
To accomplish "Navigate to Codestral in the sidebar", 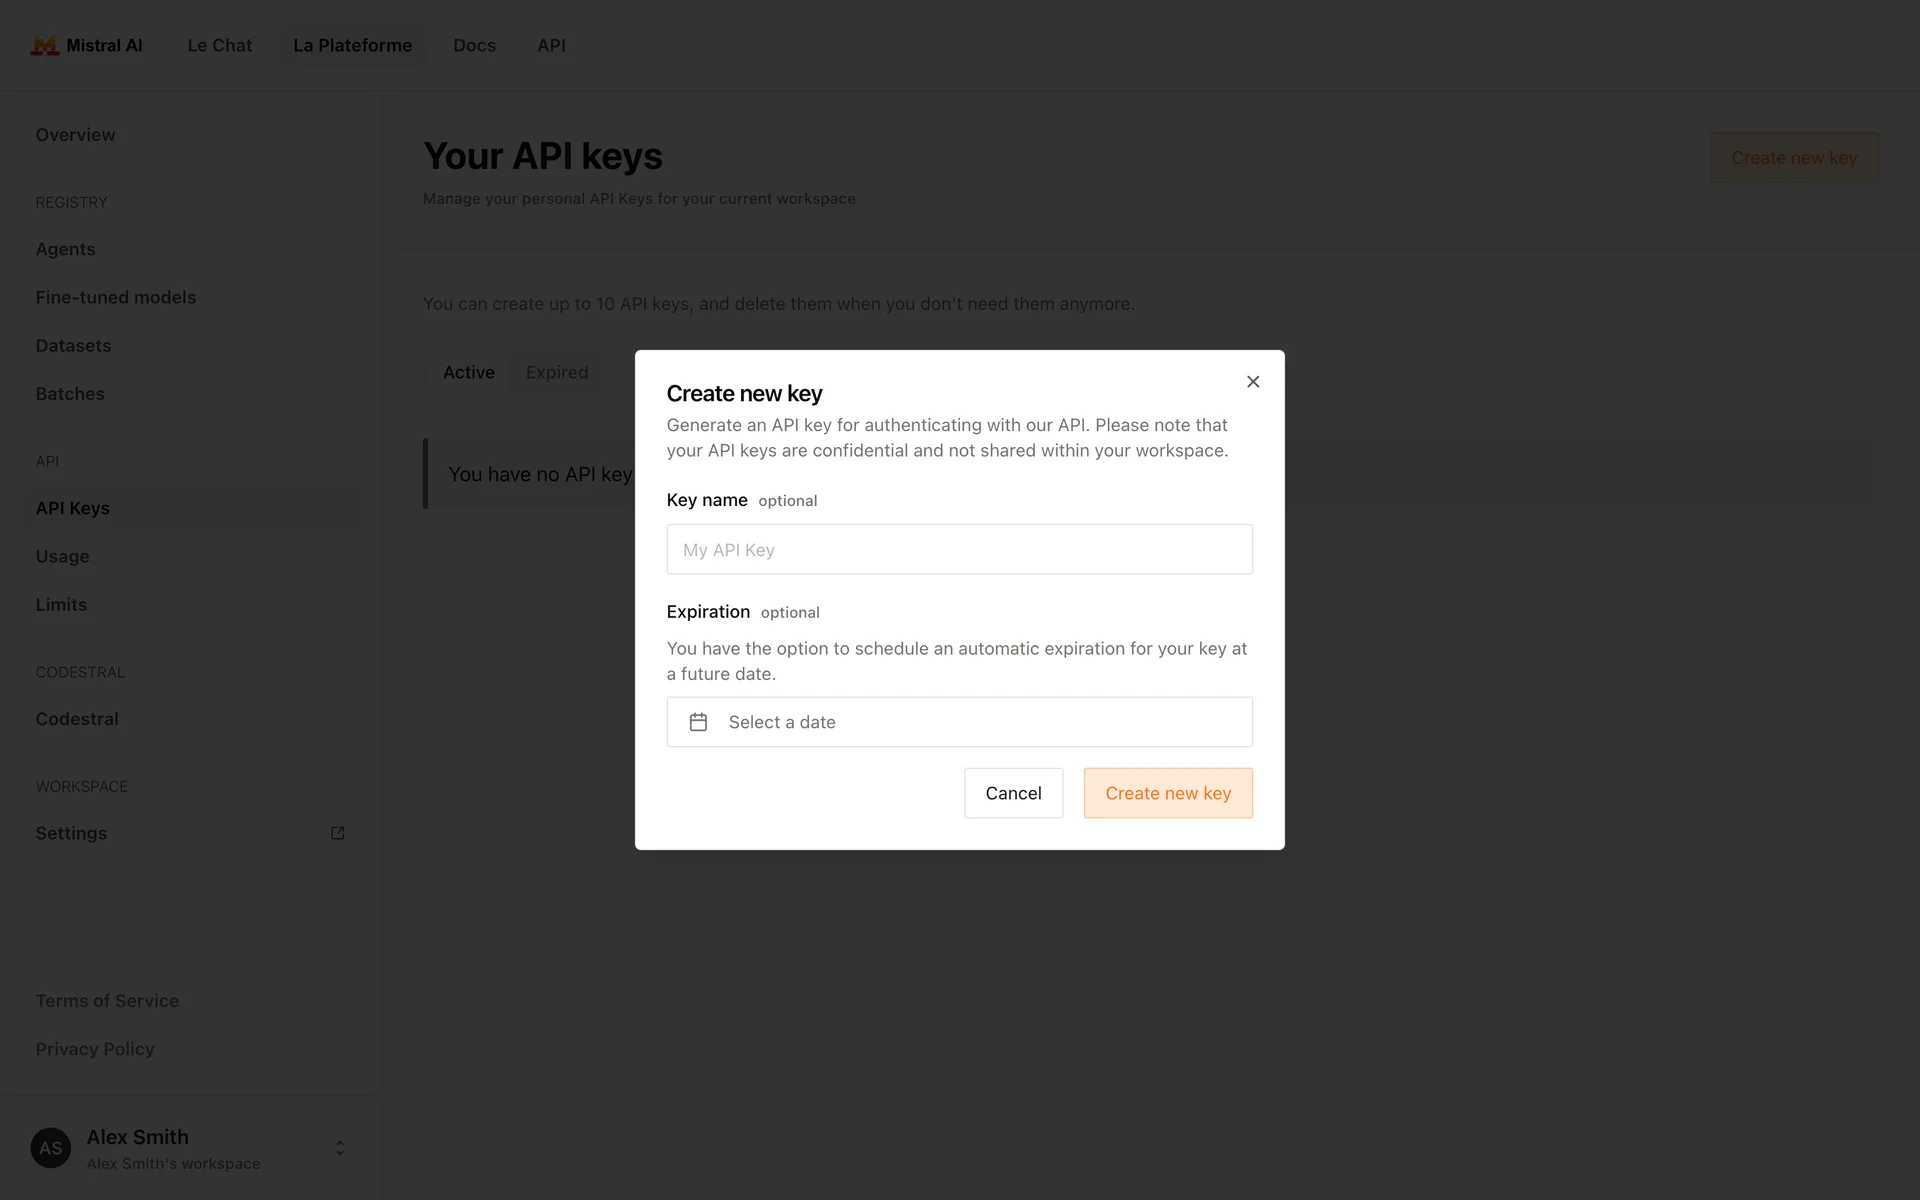I will [77, 719].
